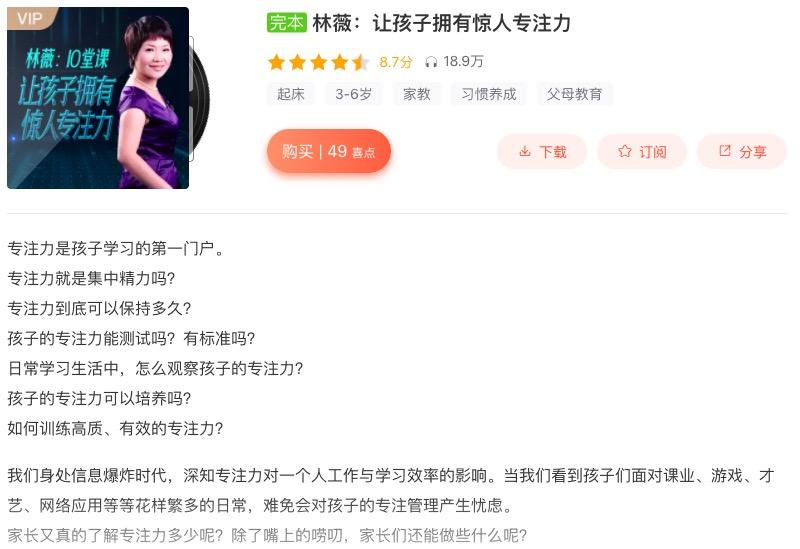Click the VIP badge on the cover
800x549 pixels.
[30, 18]
